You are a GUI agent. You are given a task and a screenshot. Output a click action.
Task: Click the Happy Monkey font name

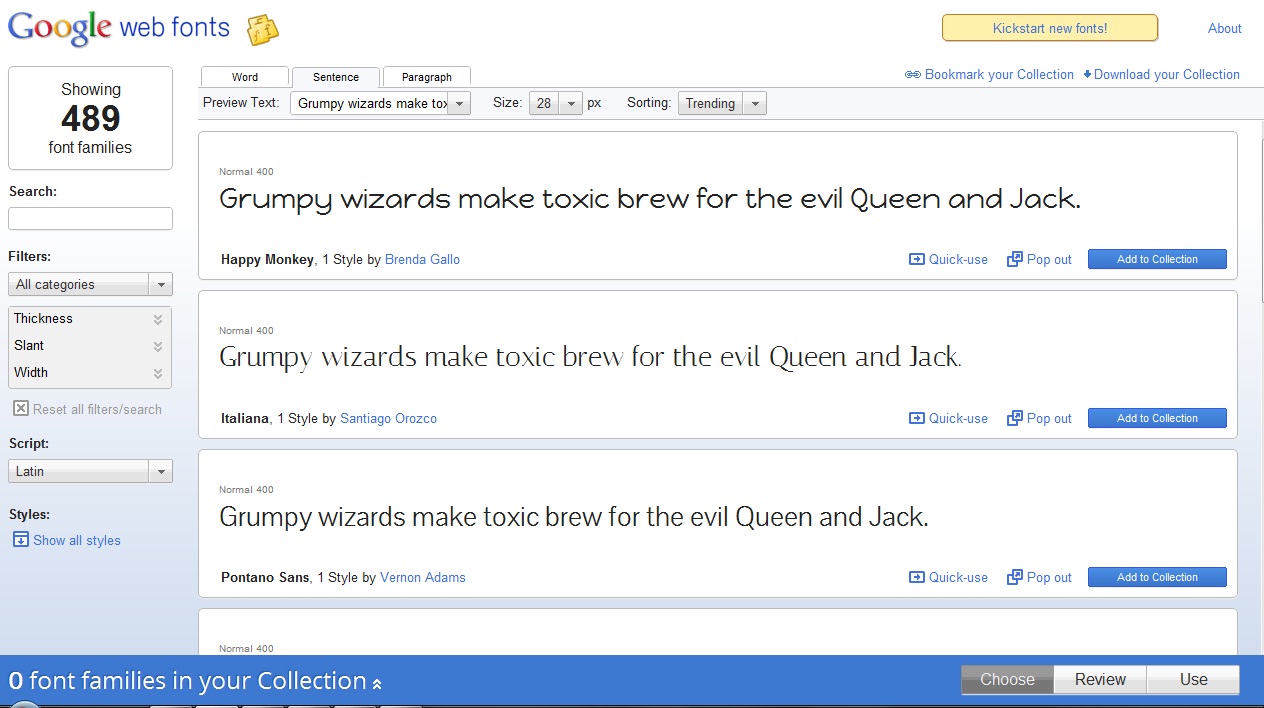(267, 259)
